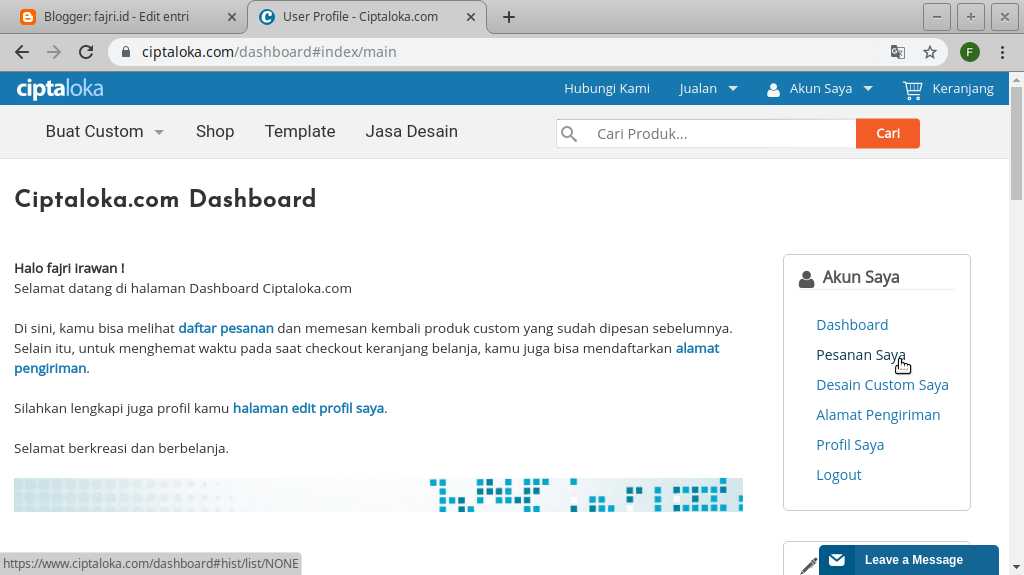Open a new tab with the plus icon
The width and height of the screenshot is (1024, 575).
pos(509,17)
